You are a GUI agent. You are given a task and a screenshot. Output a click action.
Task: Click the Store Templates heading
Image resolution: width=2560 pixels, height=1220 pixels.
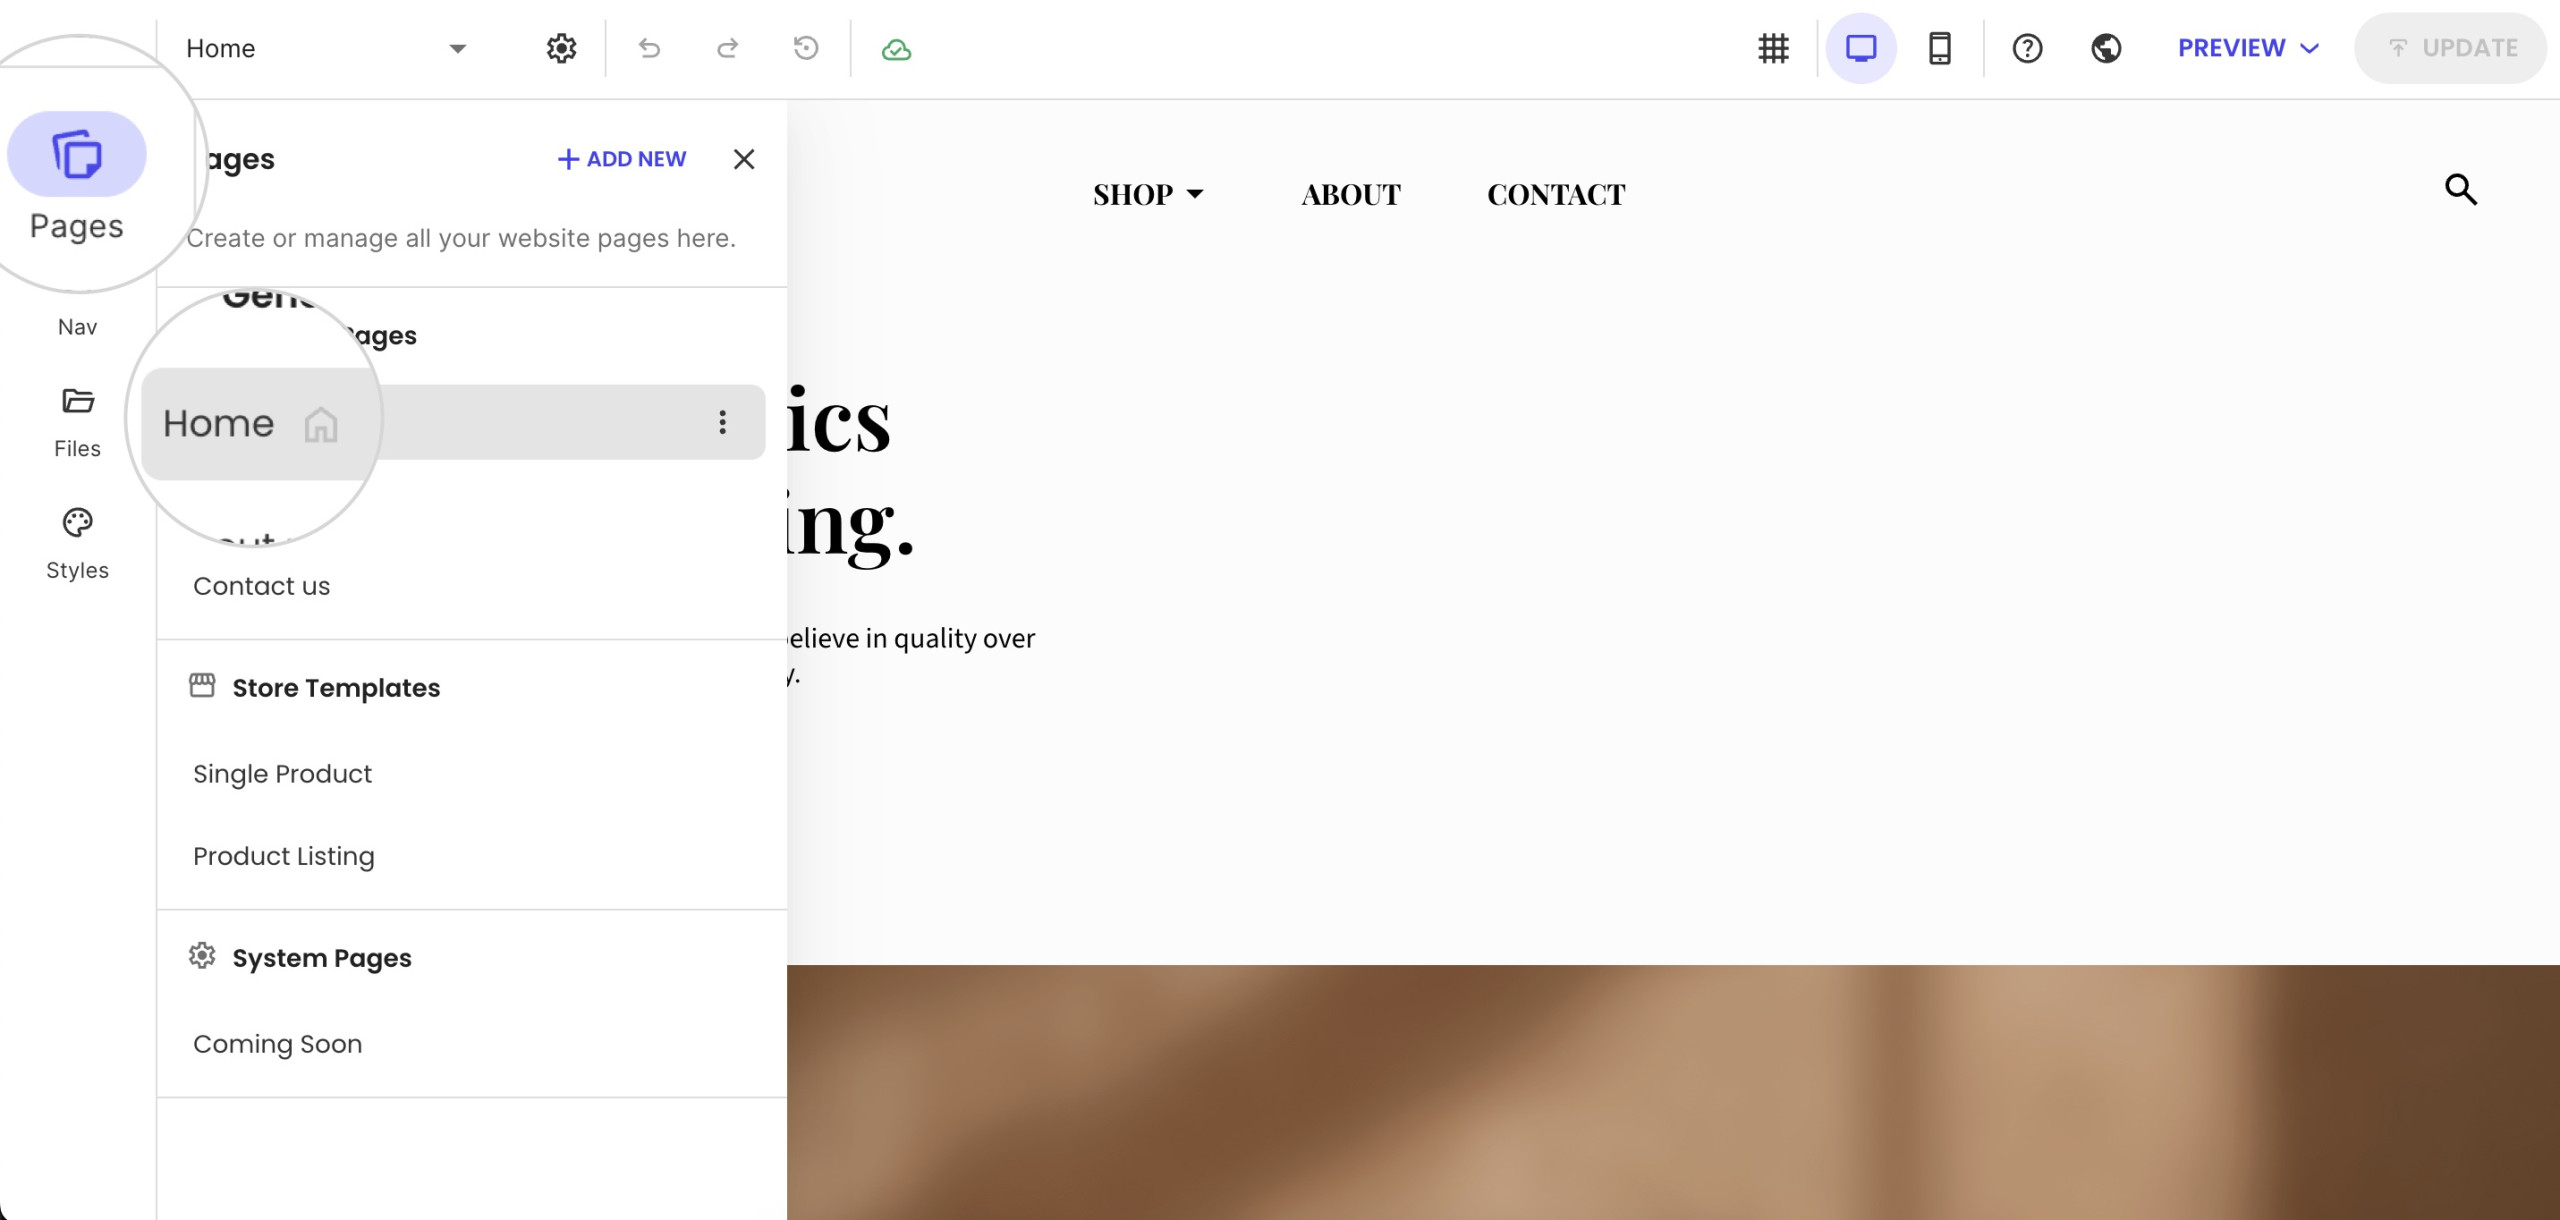pyautogui.click(x=336, y=688)
